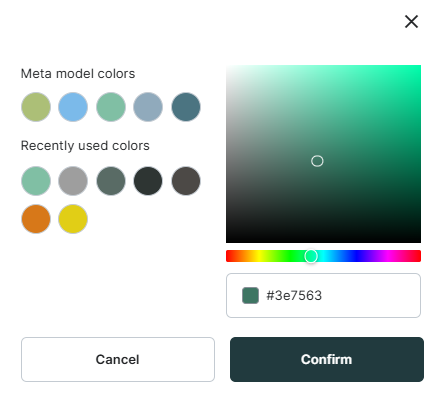440x397 pixels.
Task: Choose yellow recently used color swatch
Action: [x=73, y=219]
